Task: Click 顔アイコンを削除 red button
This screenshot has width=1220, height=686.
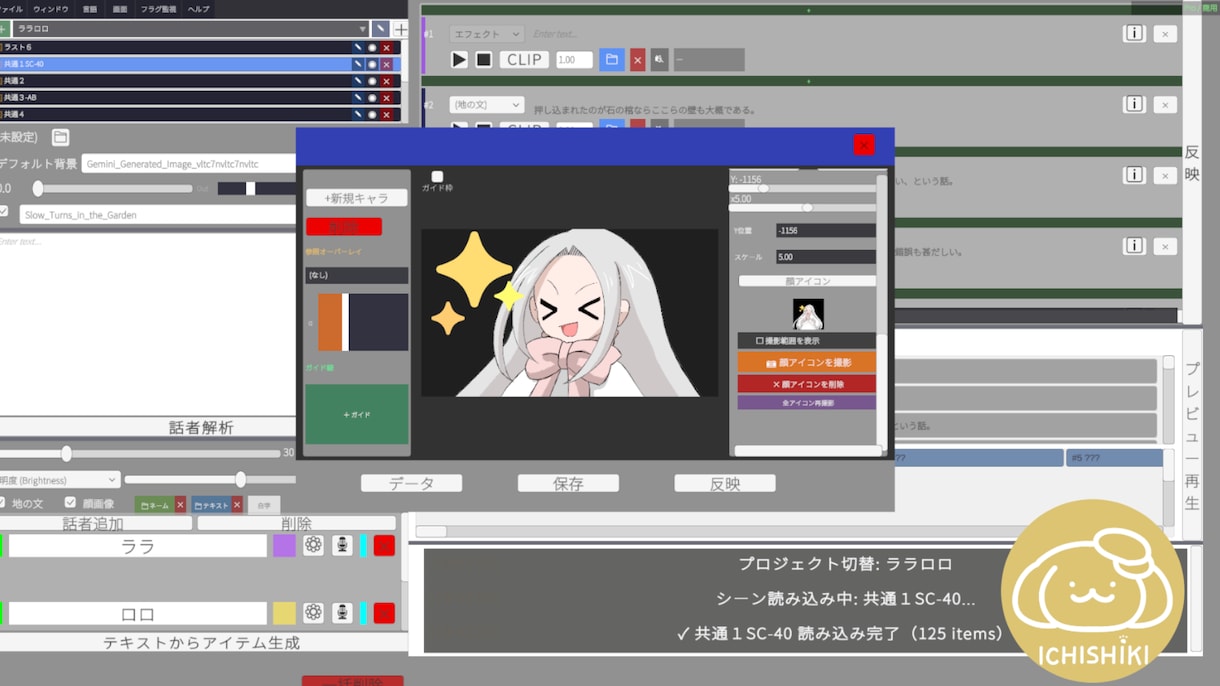Action: pyautogui.click(x=807, y=384)
